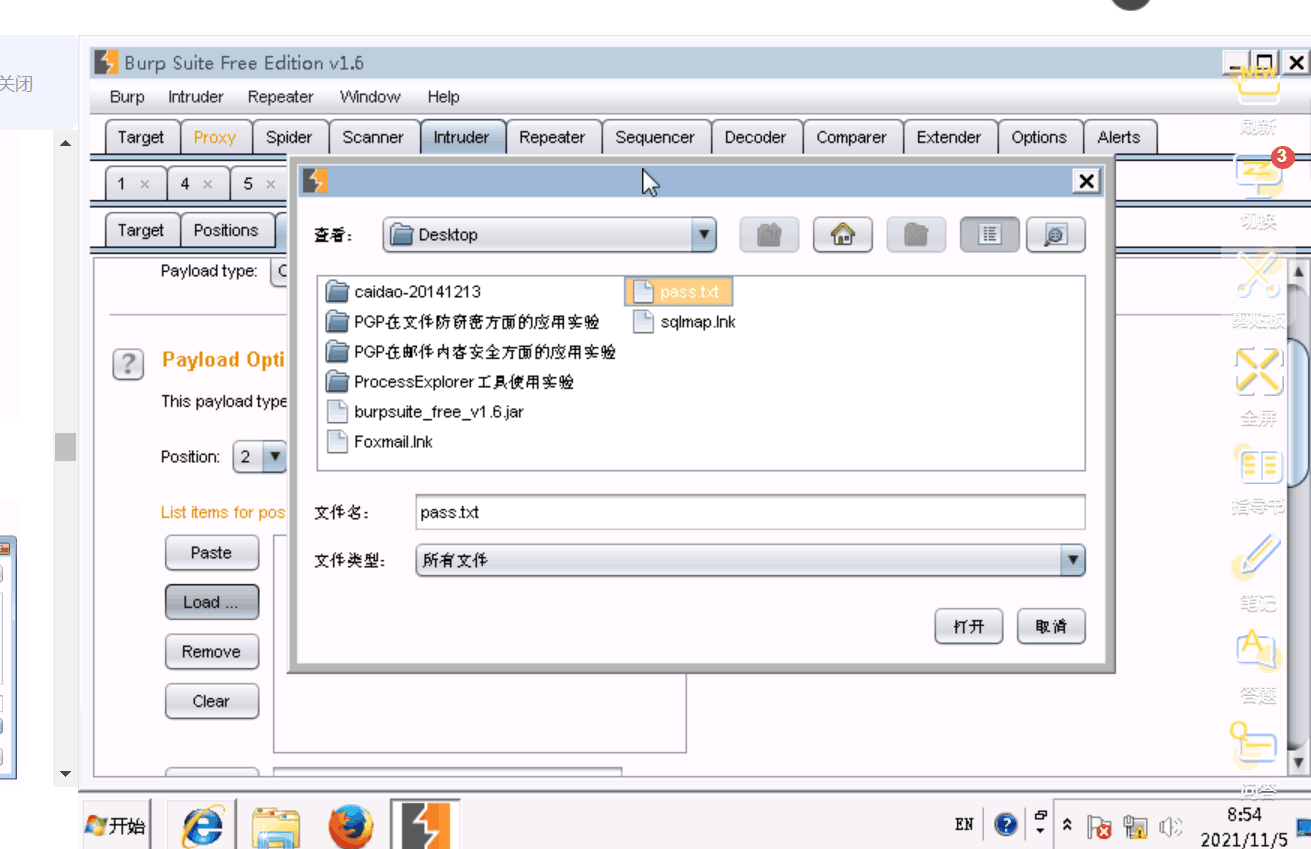1311x849 pixels.
Task: Open file explorer from taskbar
Action: point(276,826)
